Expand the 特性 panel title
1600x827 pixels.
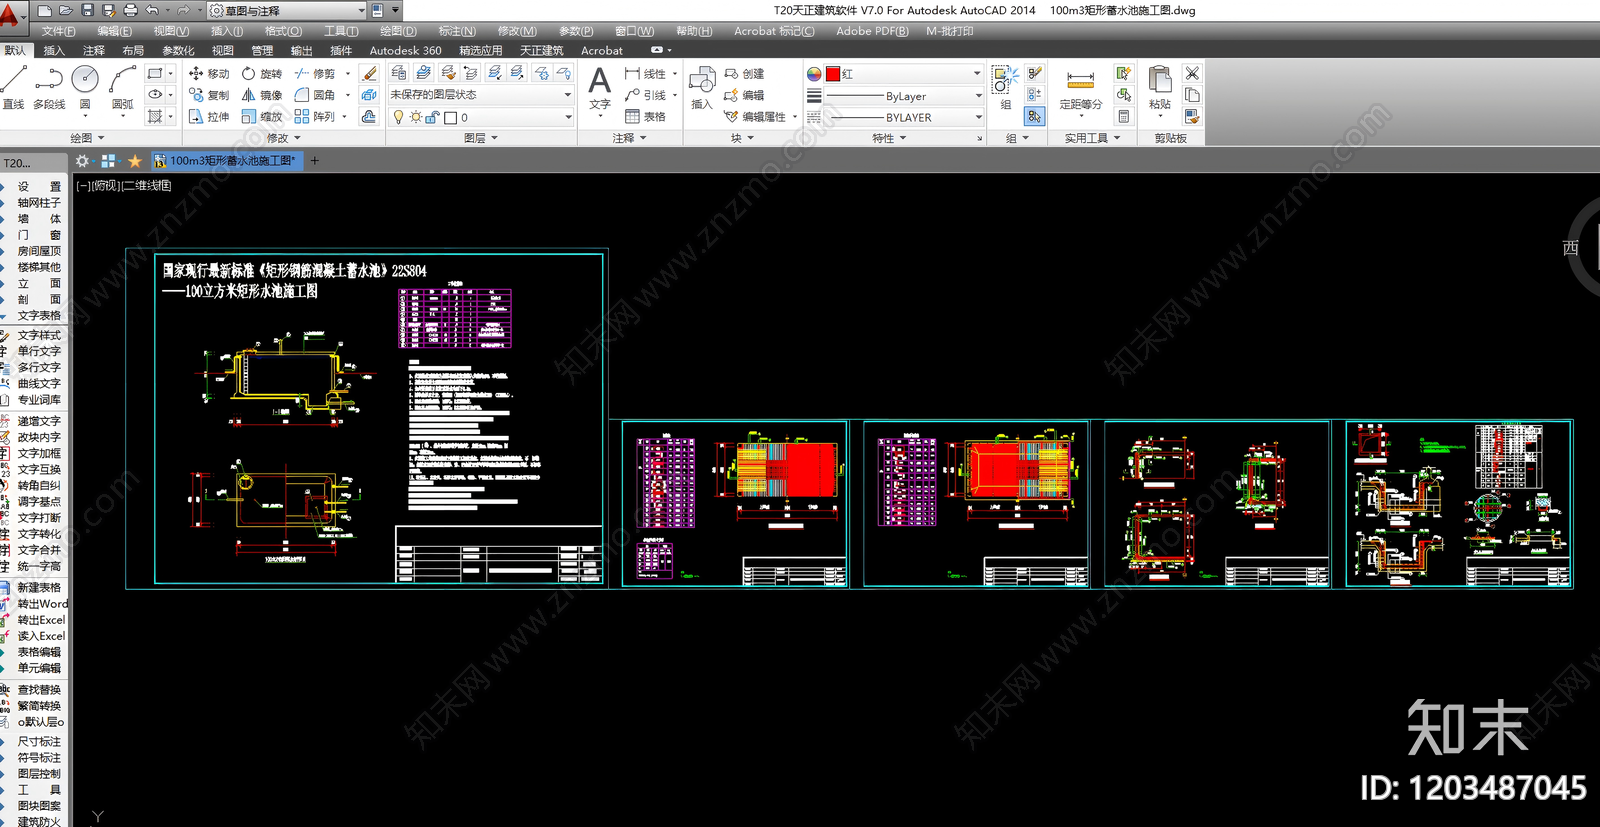click(889, 138)
